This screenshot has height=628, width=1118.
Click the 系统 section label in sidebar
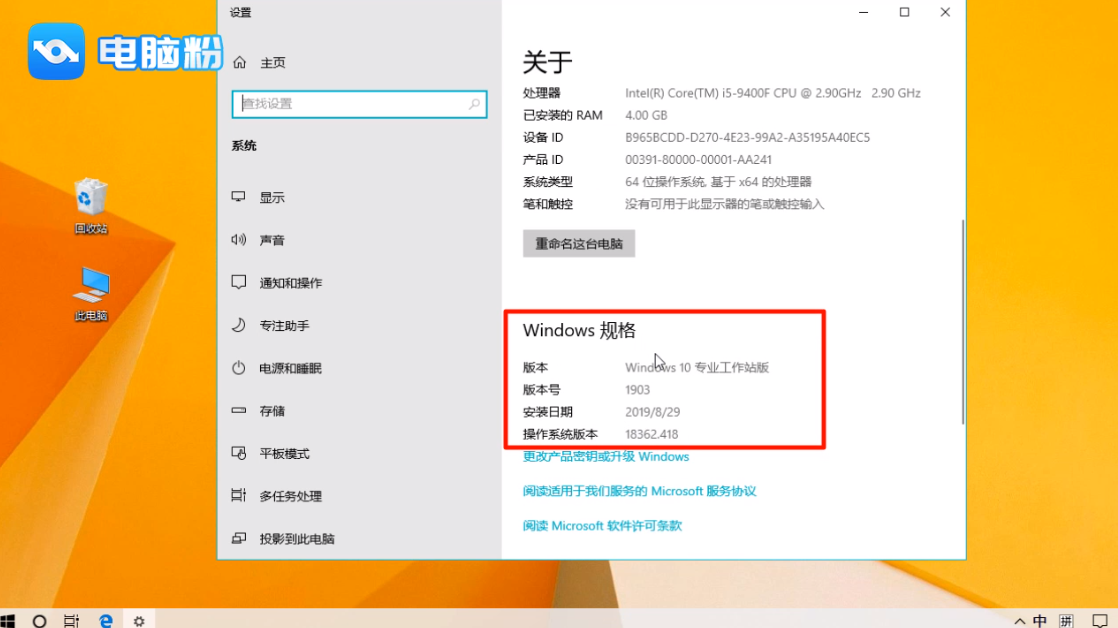tap(244, 145)
